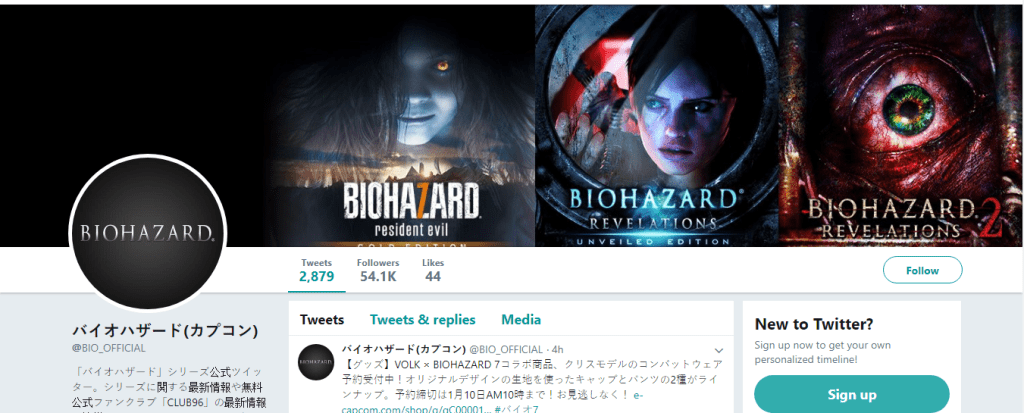Select the Tweets timeline tab

click(322, 320)
